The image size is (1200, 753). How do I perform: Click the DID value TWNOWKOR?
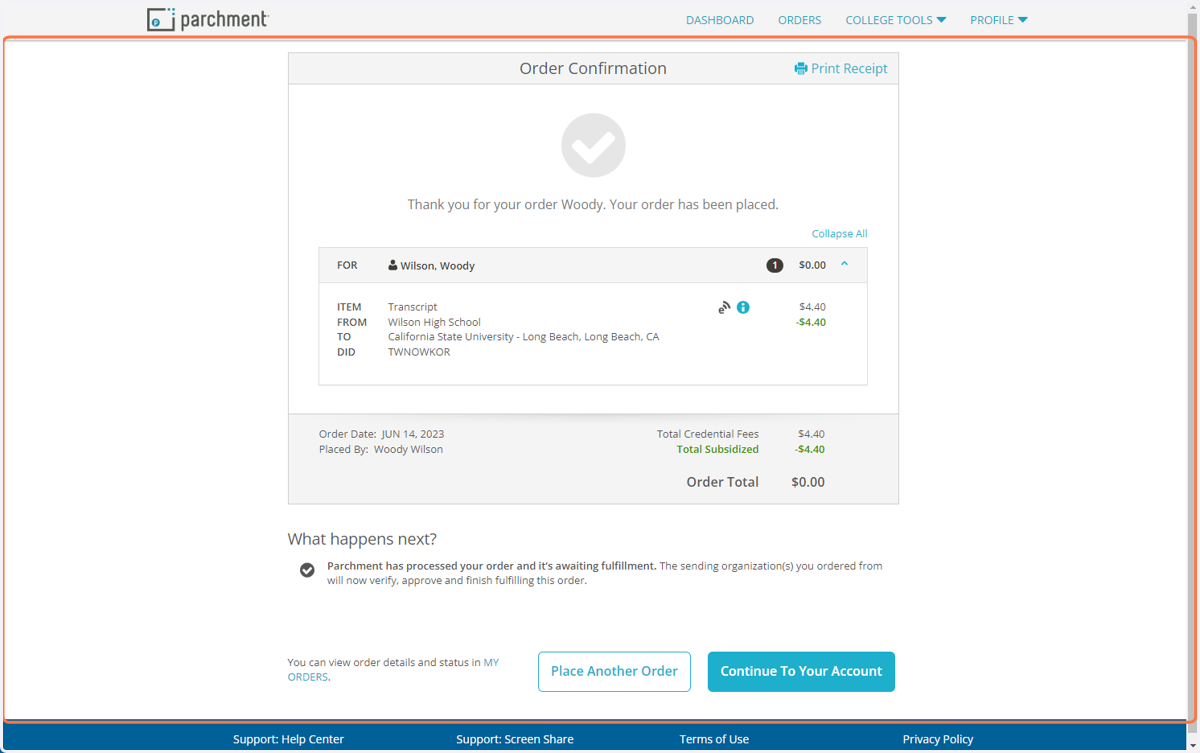[x=419, y=352]
